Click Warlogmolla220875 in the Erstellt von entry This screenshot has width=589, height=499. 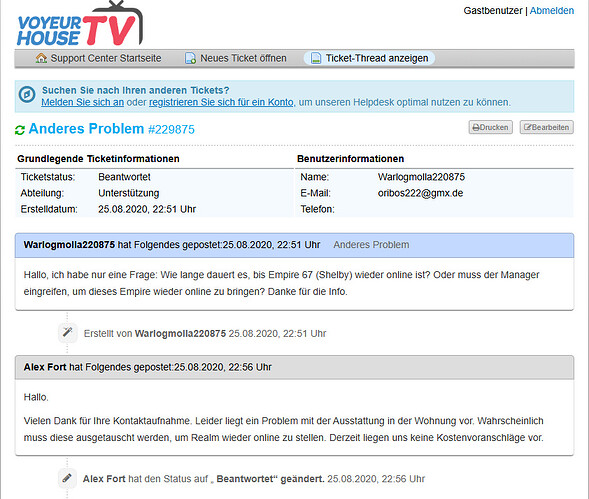pos(180,334)
